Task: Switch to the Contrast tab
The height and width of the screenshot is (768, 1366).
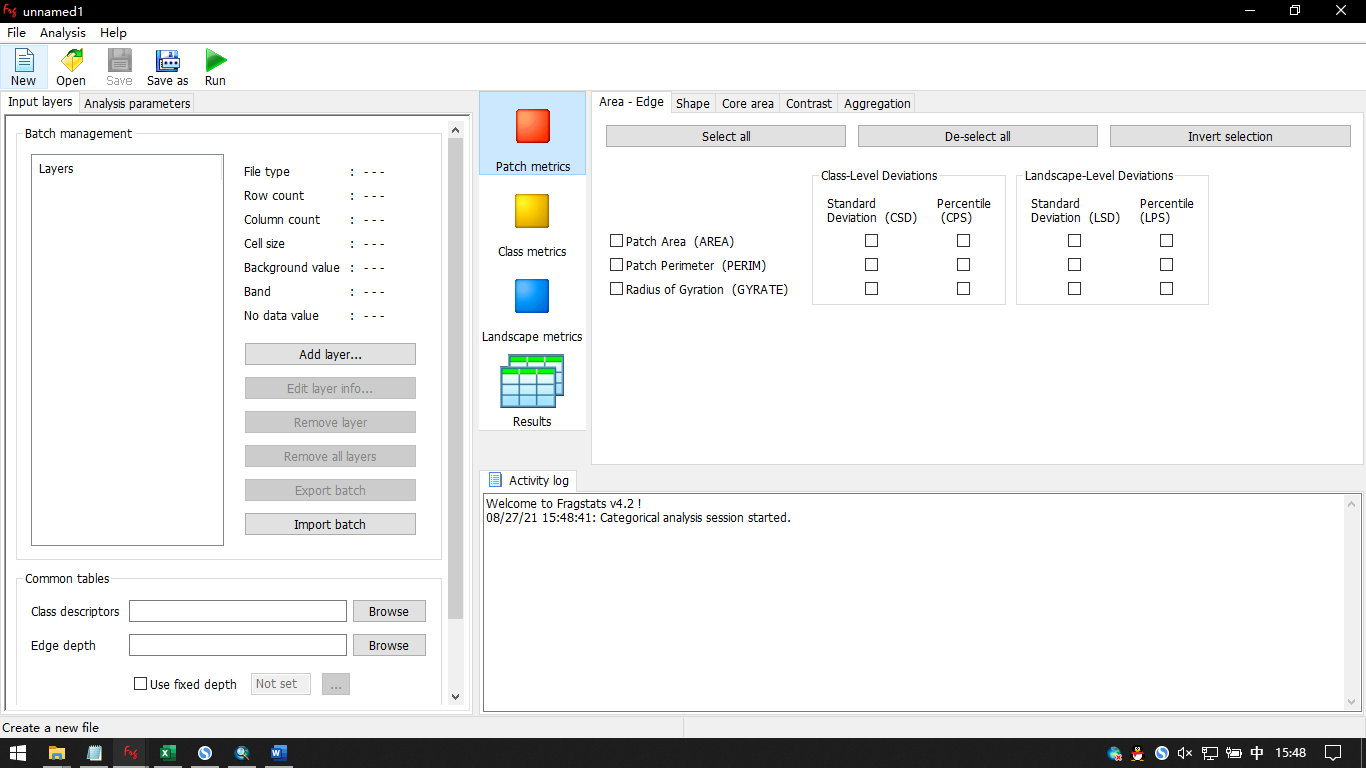Action: point(809,103)
